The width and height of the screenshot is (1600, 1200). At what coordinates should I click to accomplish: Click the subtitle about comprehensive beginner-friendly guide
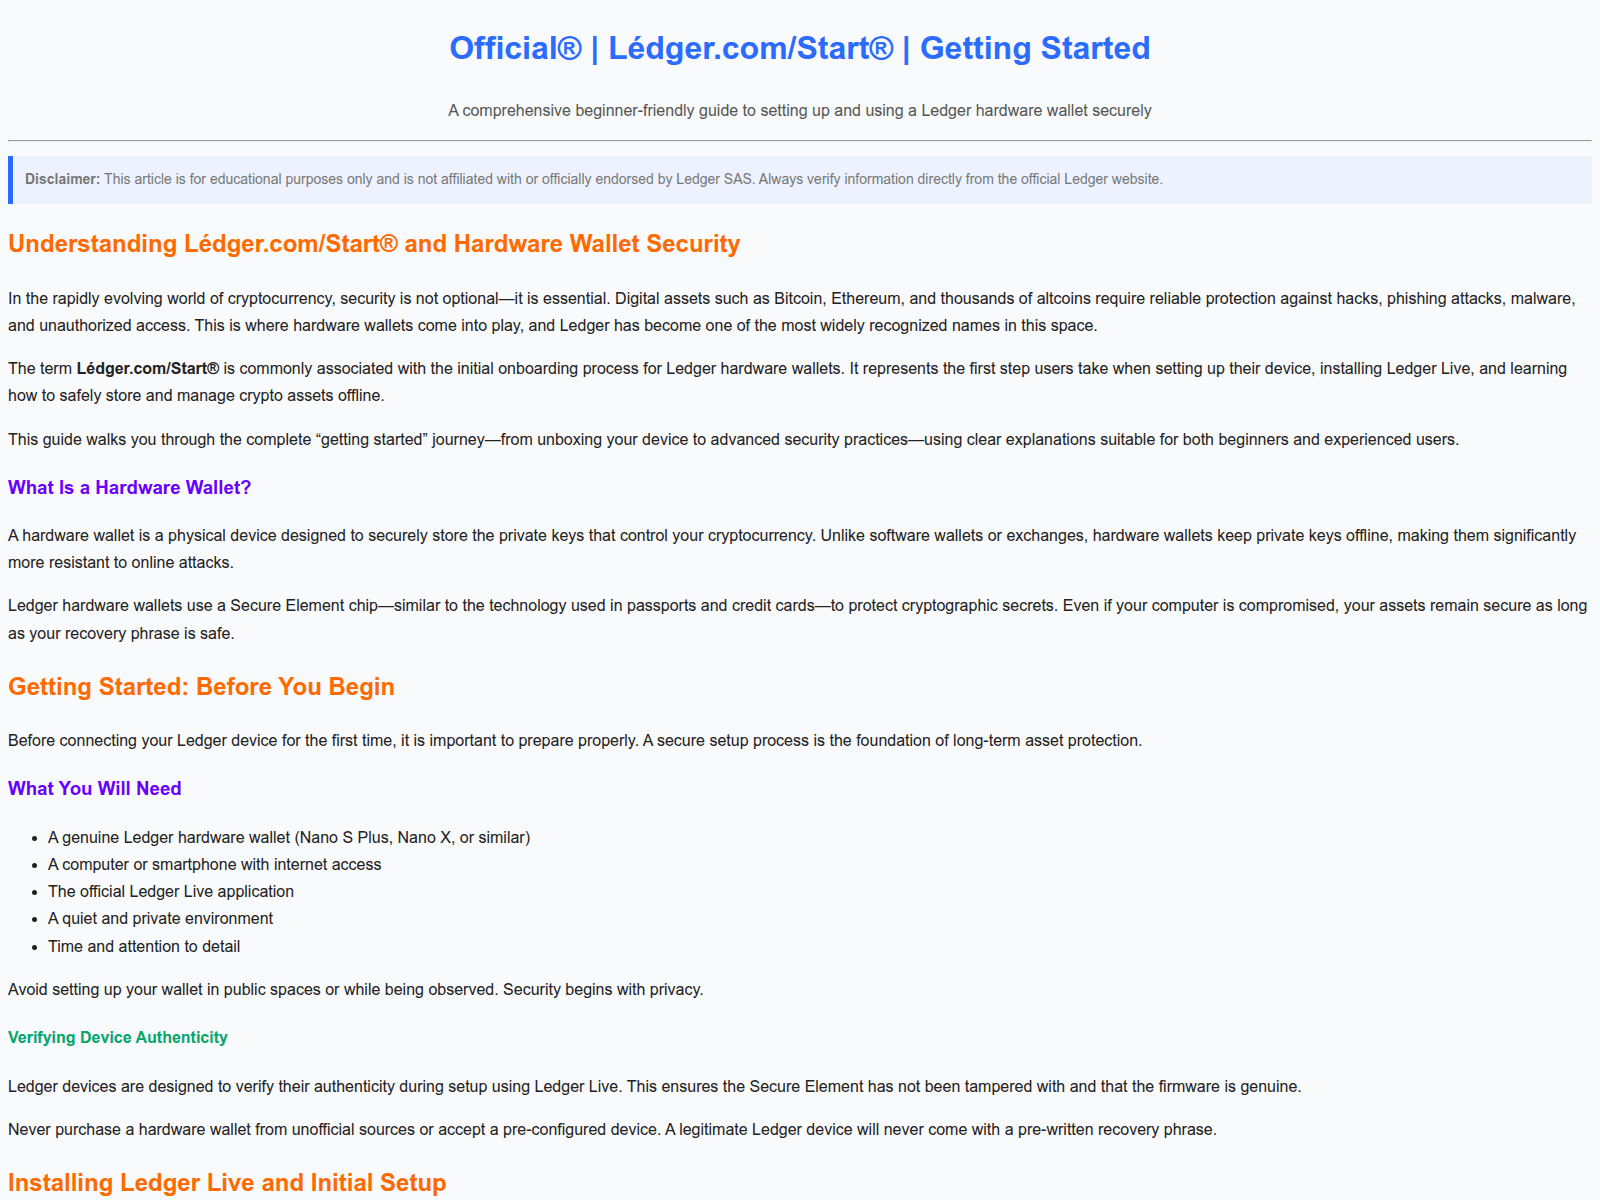(800, 110)
